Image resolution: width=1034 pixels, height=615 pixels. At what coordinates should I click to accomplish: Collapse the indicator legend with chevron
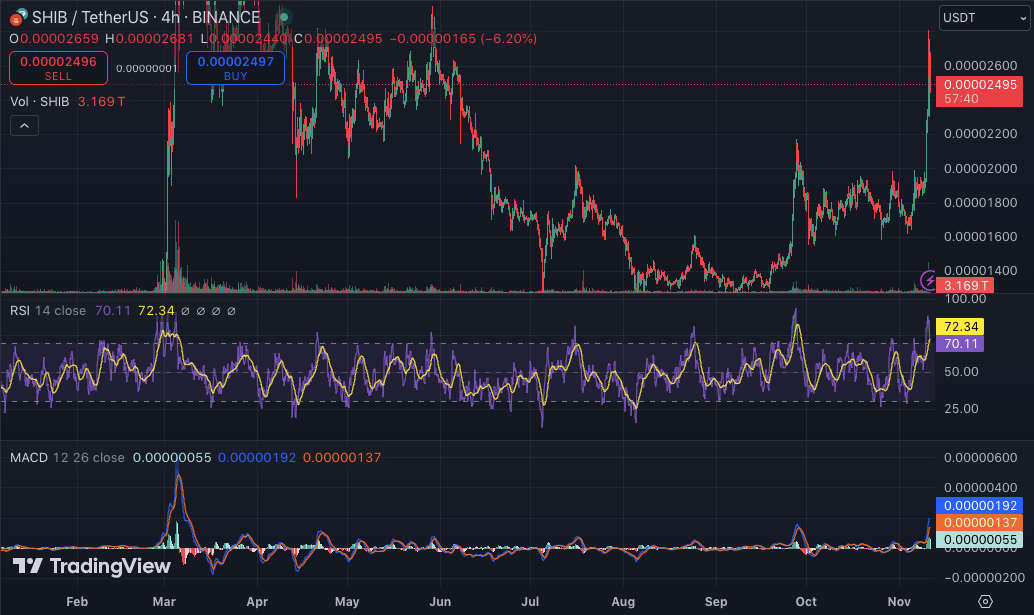tap(24, 125)
